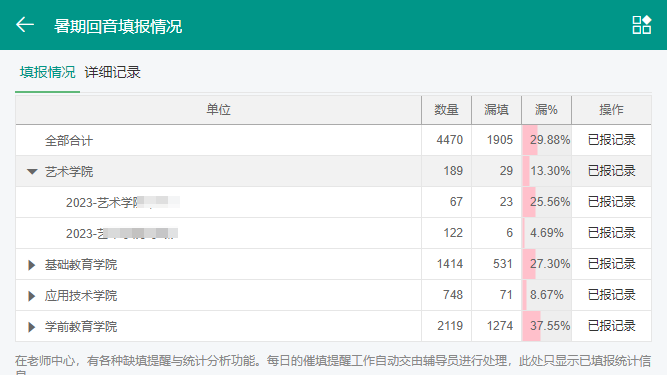The width and height of the screenshot is (667, 375).
Task: Select the 全部合计 row label
Action: (69, 141)
